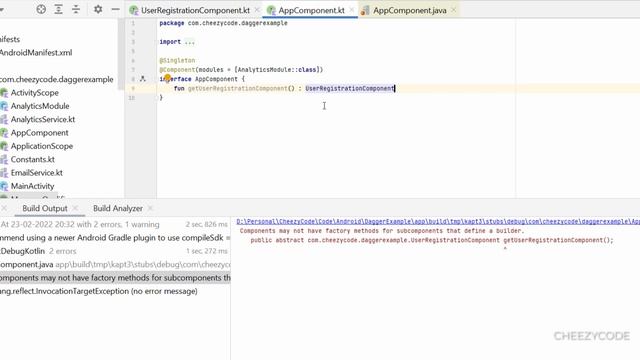Select the AppComponent.kt editor tab
Image resolution: width=640 pixels, height=360 pixels.
[311, 10]
